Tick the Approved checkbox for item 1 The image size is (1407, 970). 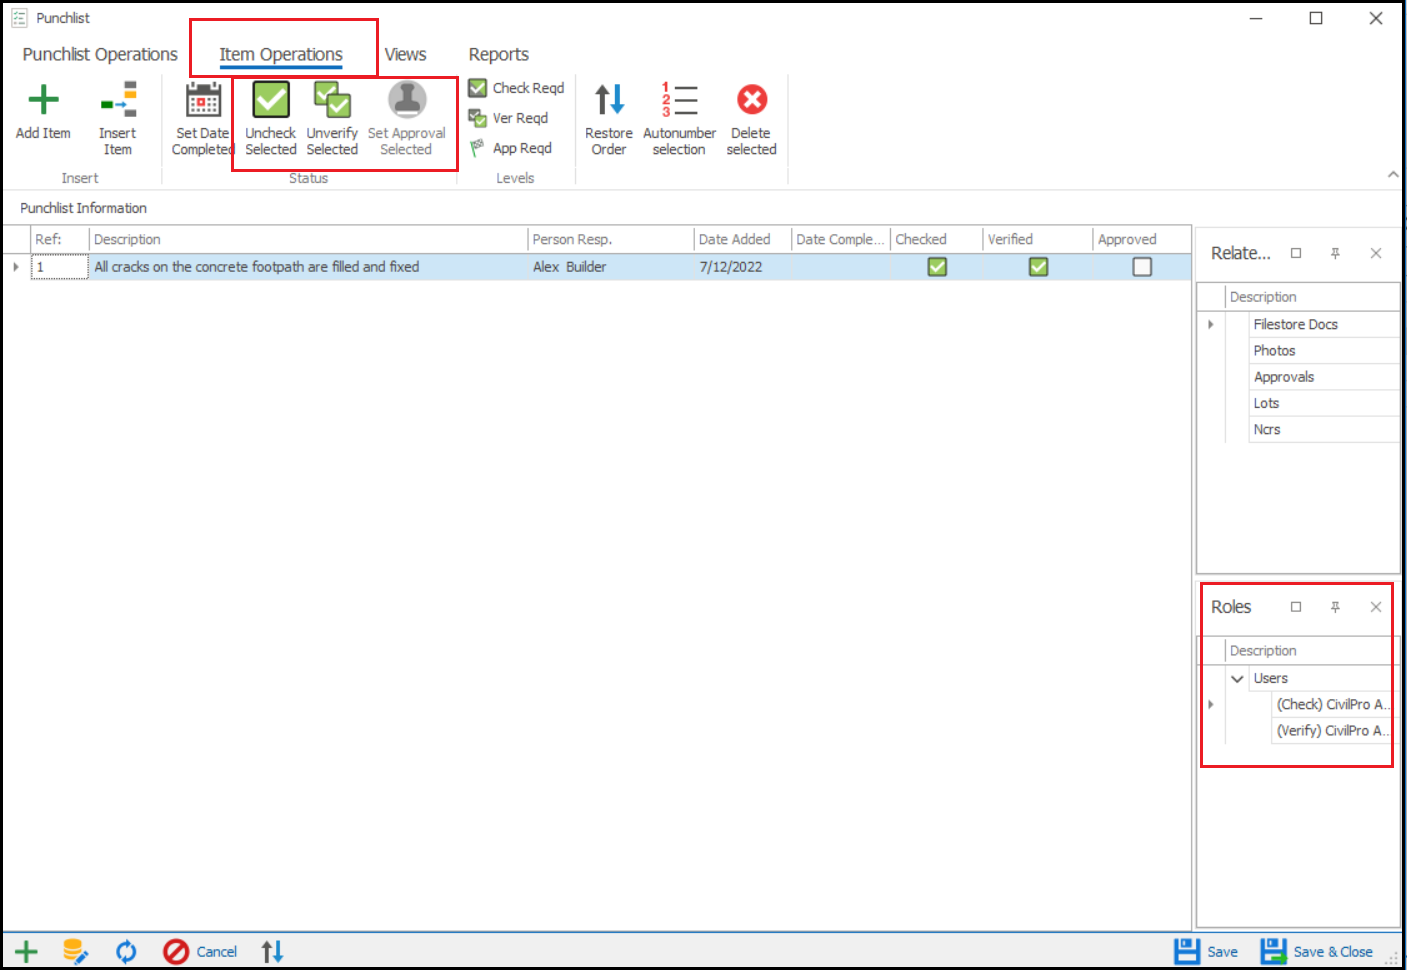coord(1142,267)
